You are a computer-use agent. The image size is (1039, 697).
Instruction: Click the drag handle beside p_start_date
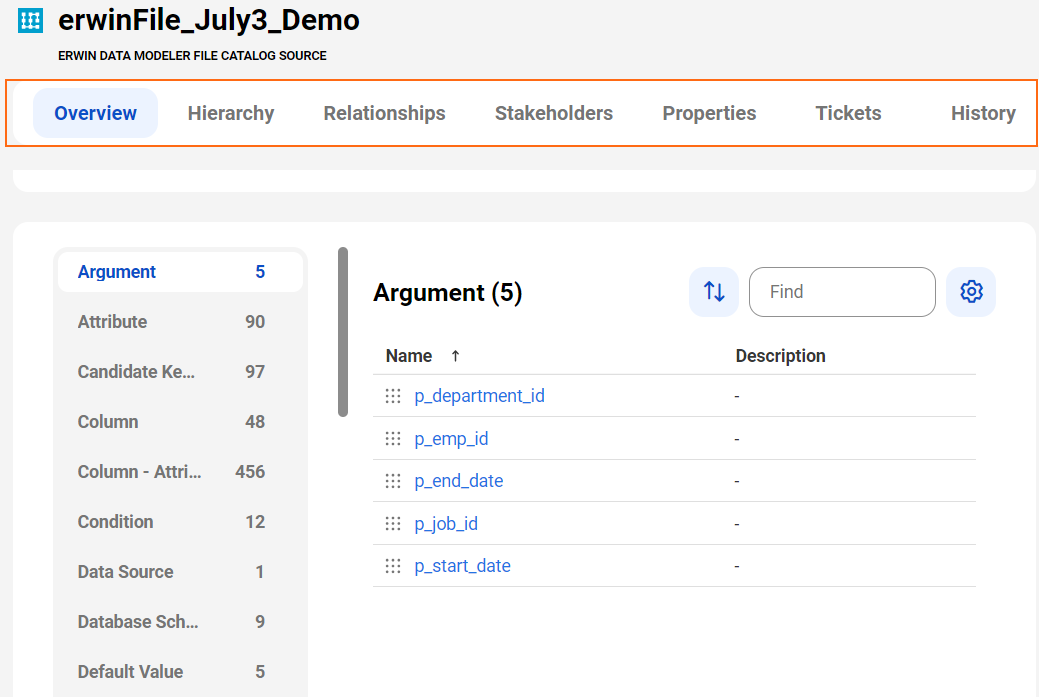pyautogui.click(x=393, y=566)
